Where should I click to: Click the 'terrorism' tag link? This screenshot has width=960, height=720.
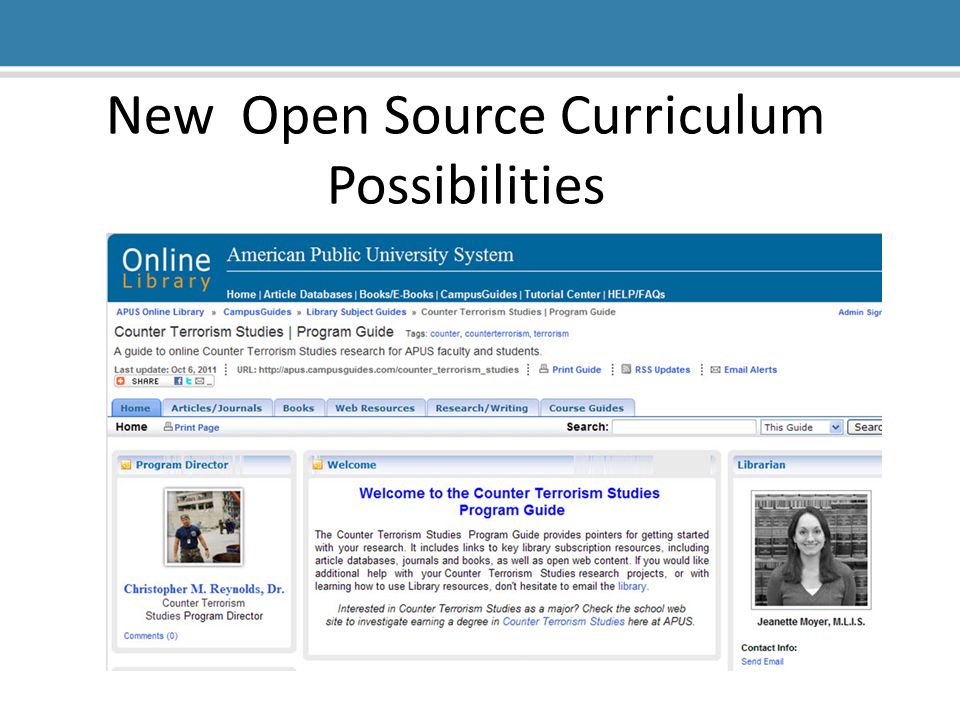551,334
